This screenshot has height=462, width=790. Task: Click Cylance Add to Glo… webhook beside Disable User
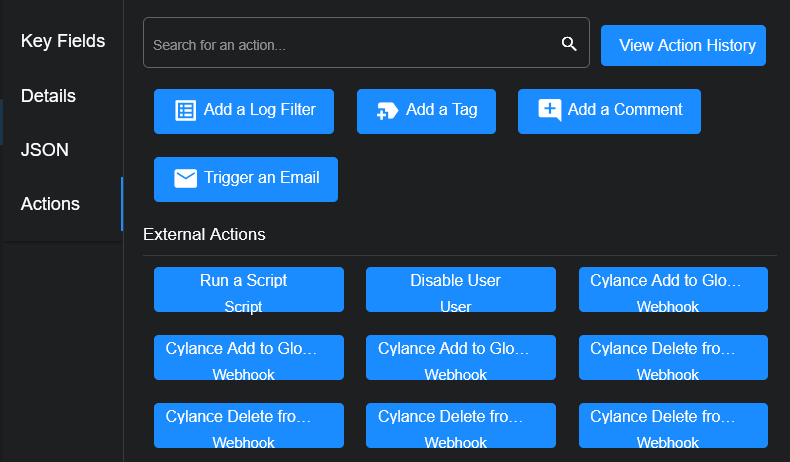tap(673, 289)
